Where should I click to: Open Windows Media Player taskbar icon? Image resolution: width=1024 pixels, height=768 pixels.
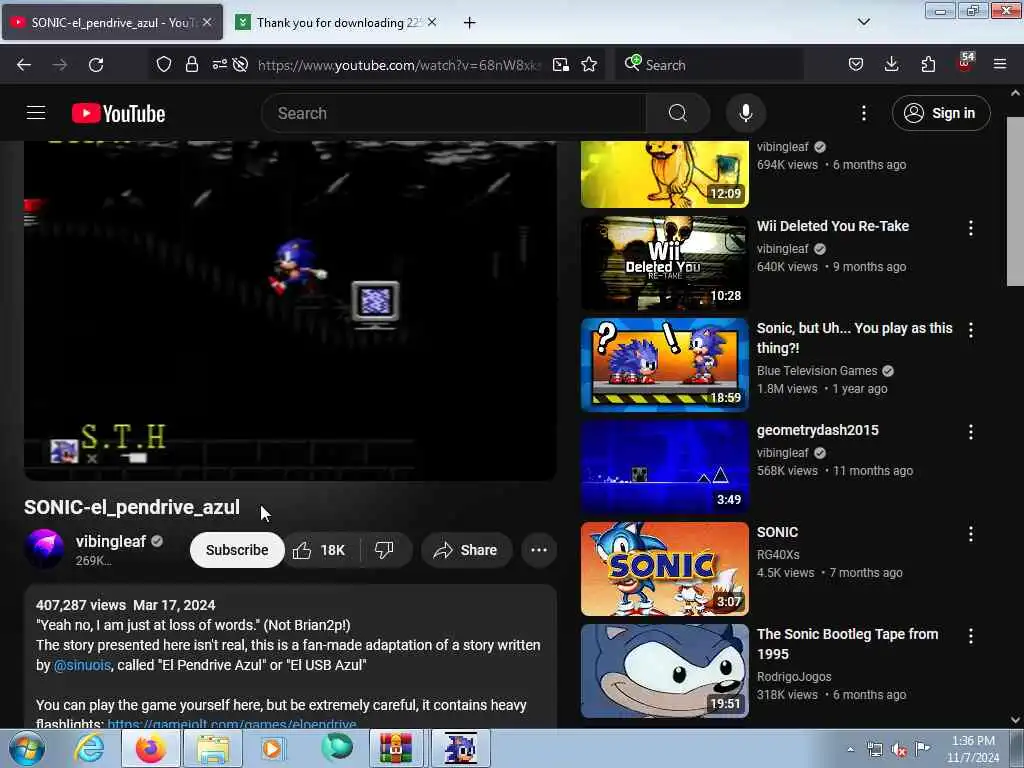(272, 748)
